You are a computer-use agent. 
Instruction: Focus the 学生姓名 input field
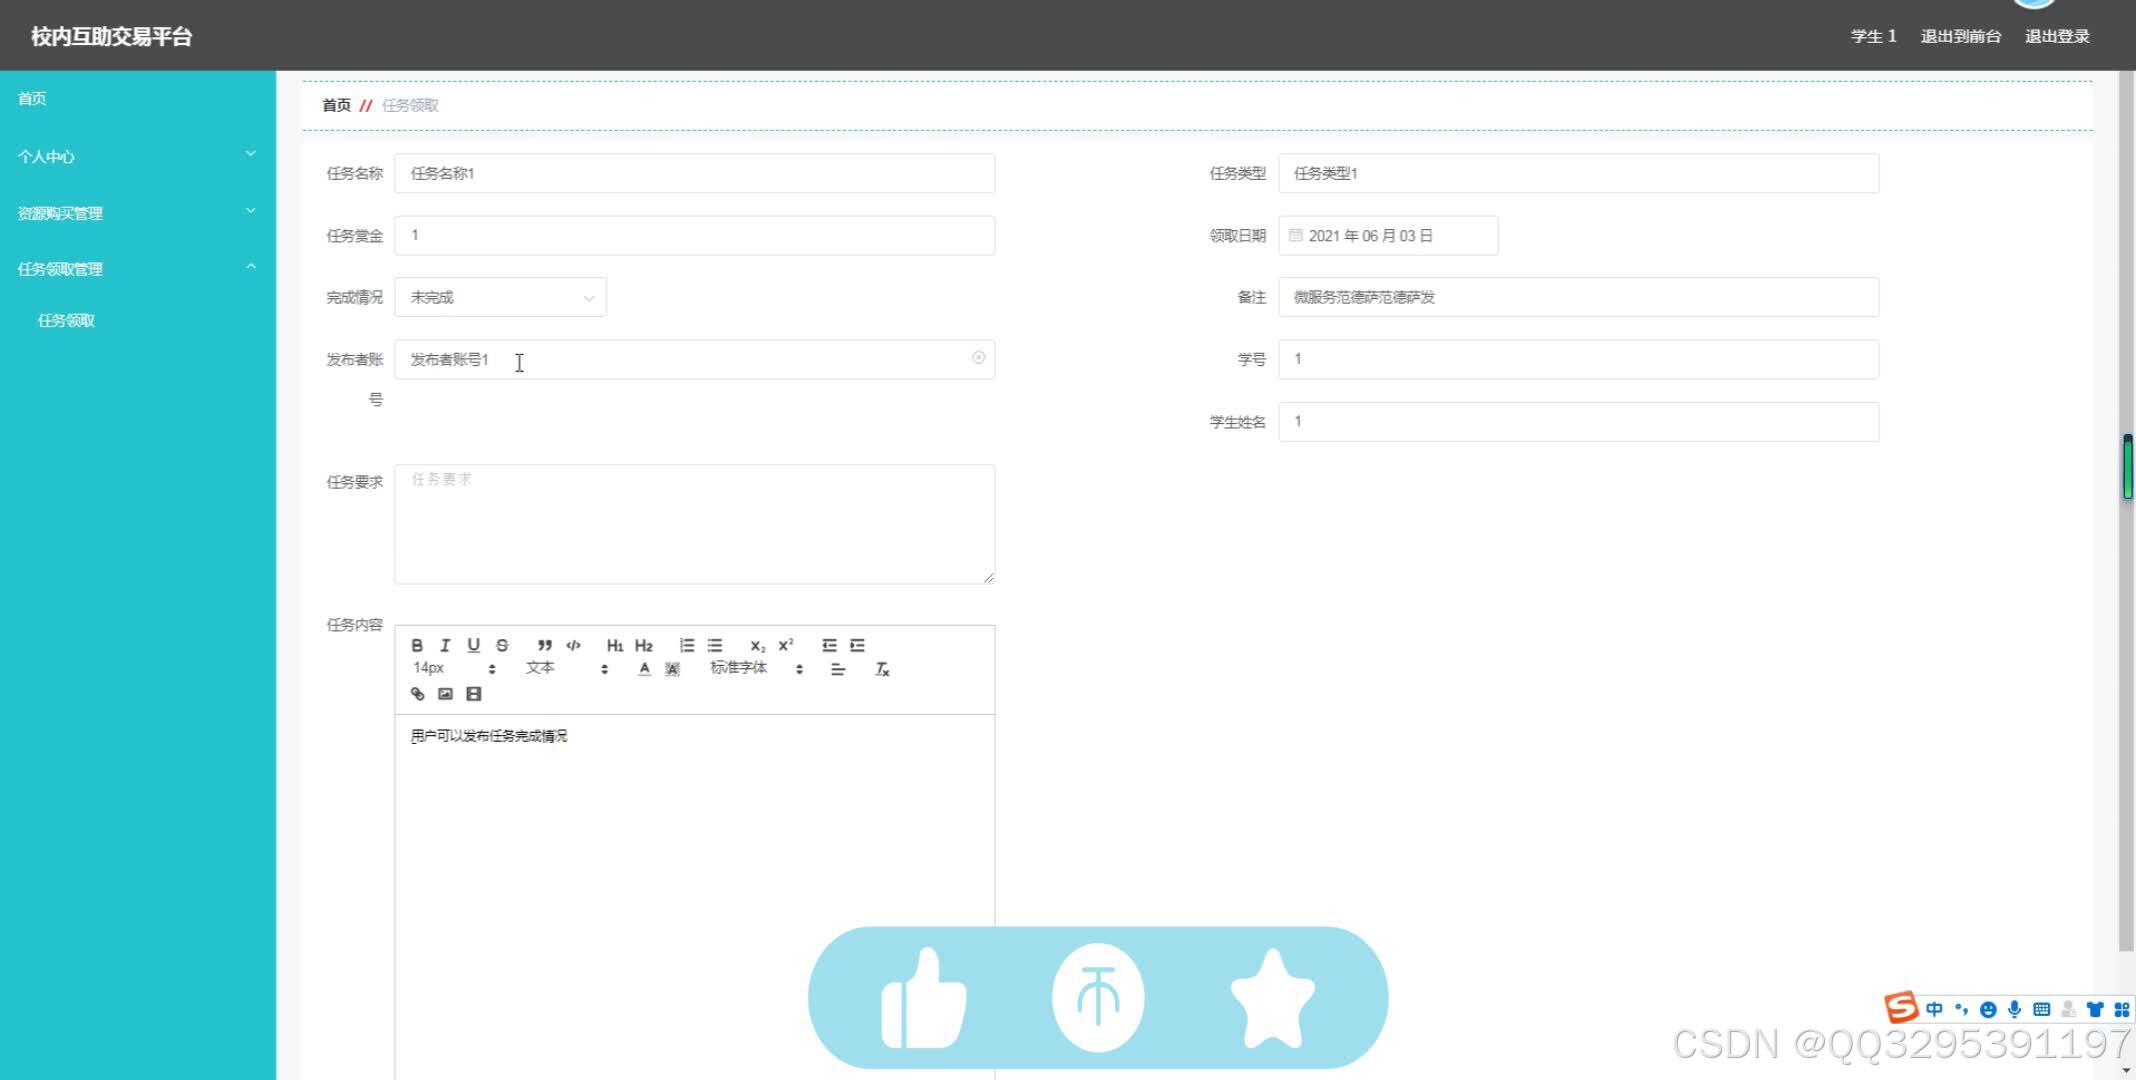(x=1578, y=421)
